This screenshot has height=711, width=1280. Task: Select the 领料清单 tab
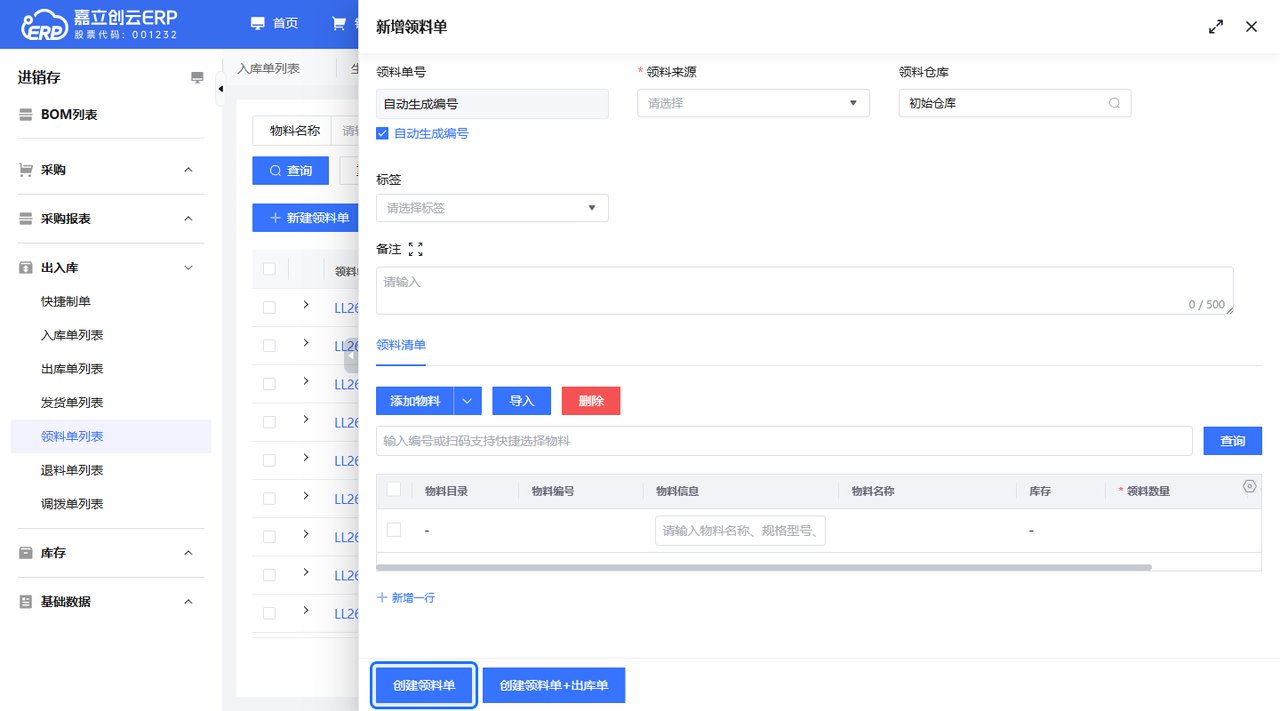pyautogui.click(x=401, y=345)
